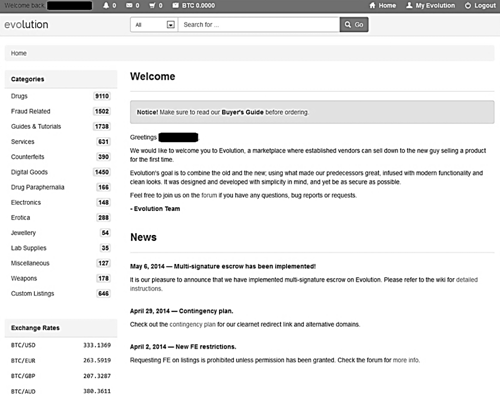The width and height of the screenshot is (500, 398).
Task: Open Digital Goods category
Action: (x=29, y=172)
